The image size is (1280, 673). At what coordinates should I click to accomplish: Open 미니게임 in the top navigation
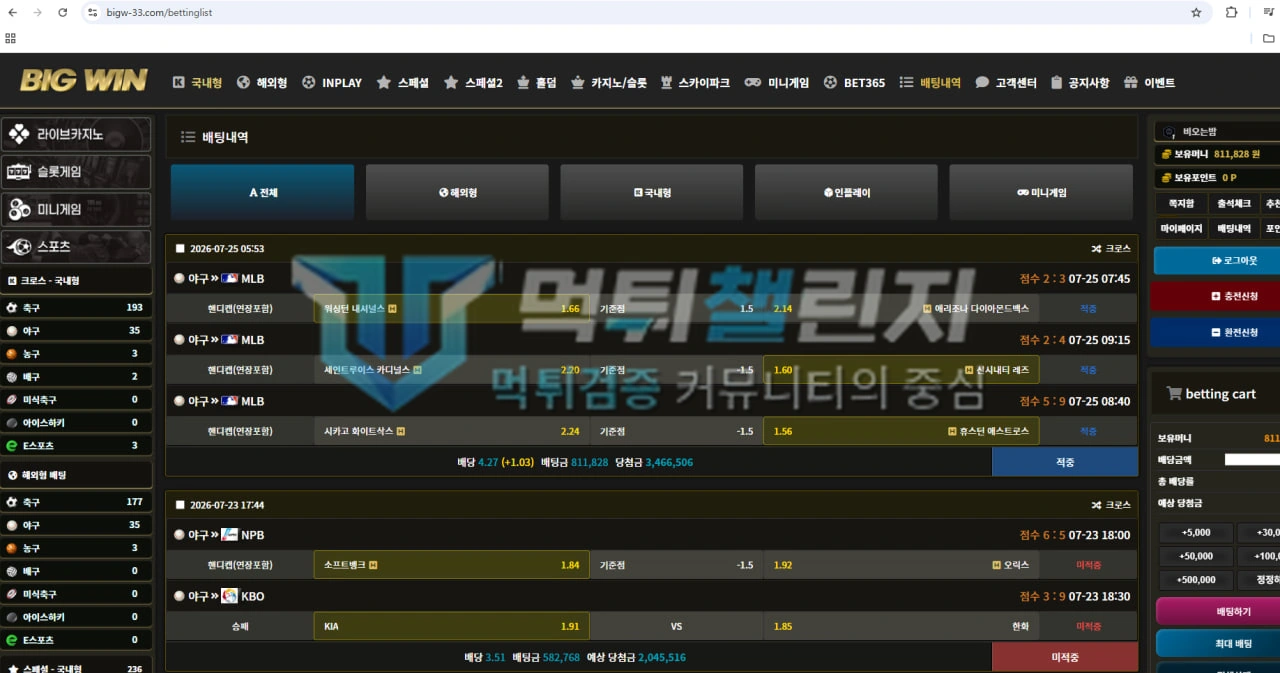click(777, 83)
